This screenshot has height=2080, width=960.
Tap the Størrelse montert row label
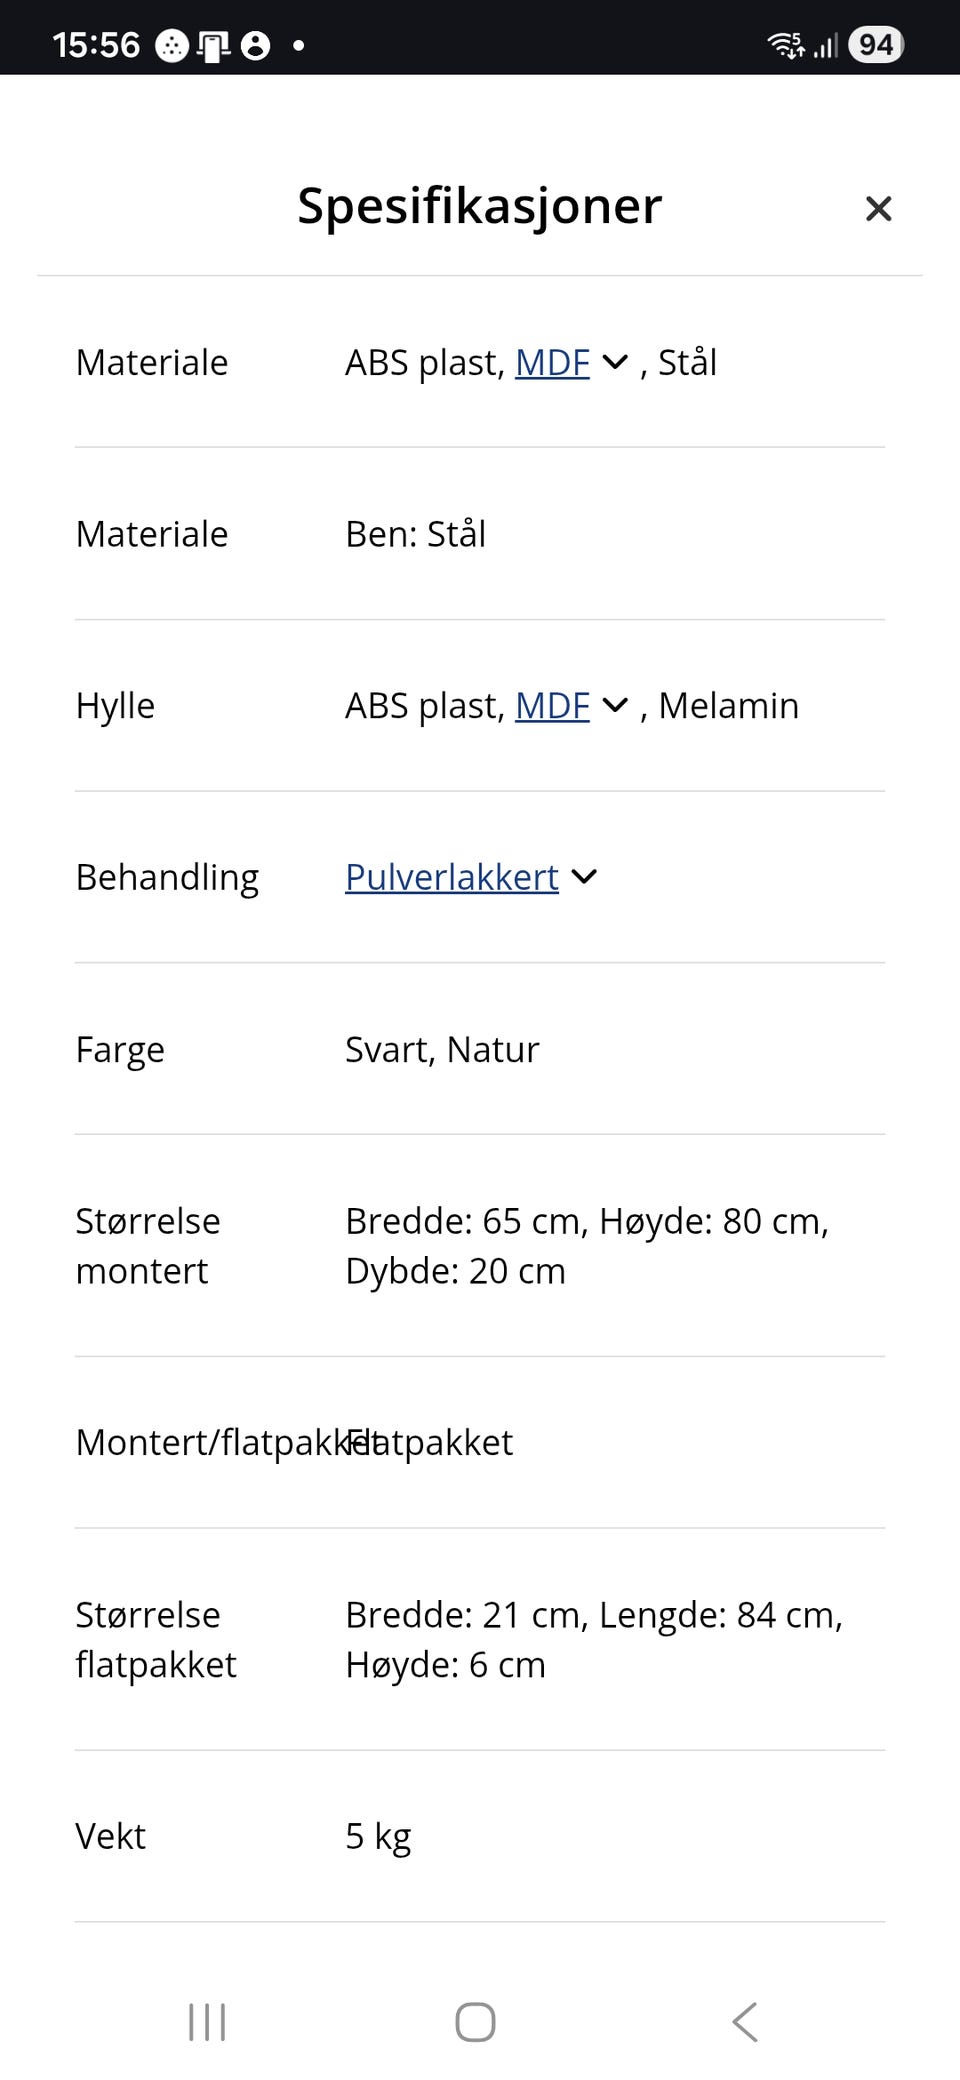tap(148, 1245)
